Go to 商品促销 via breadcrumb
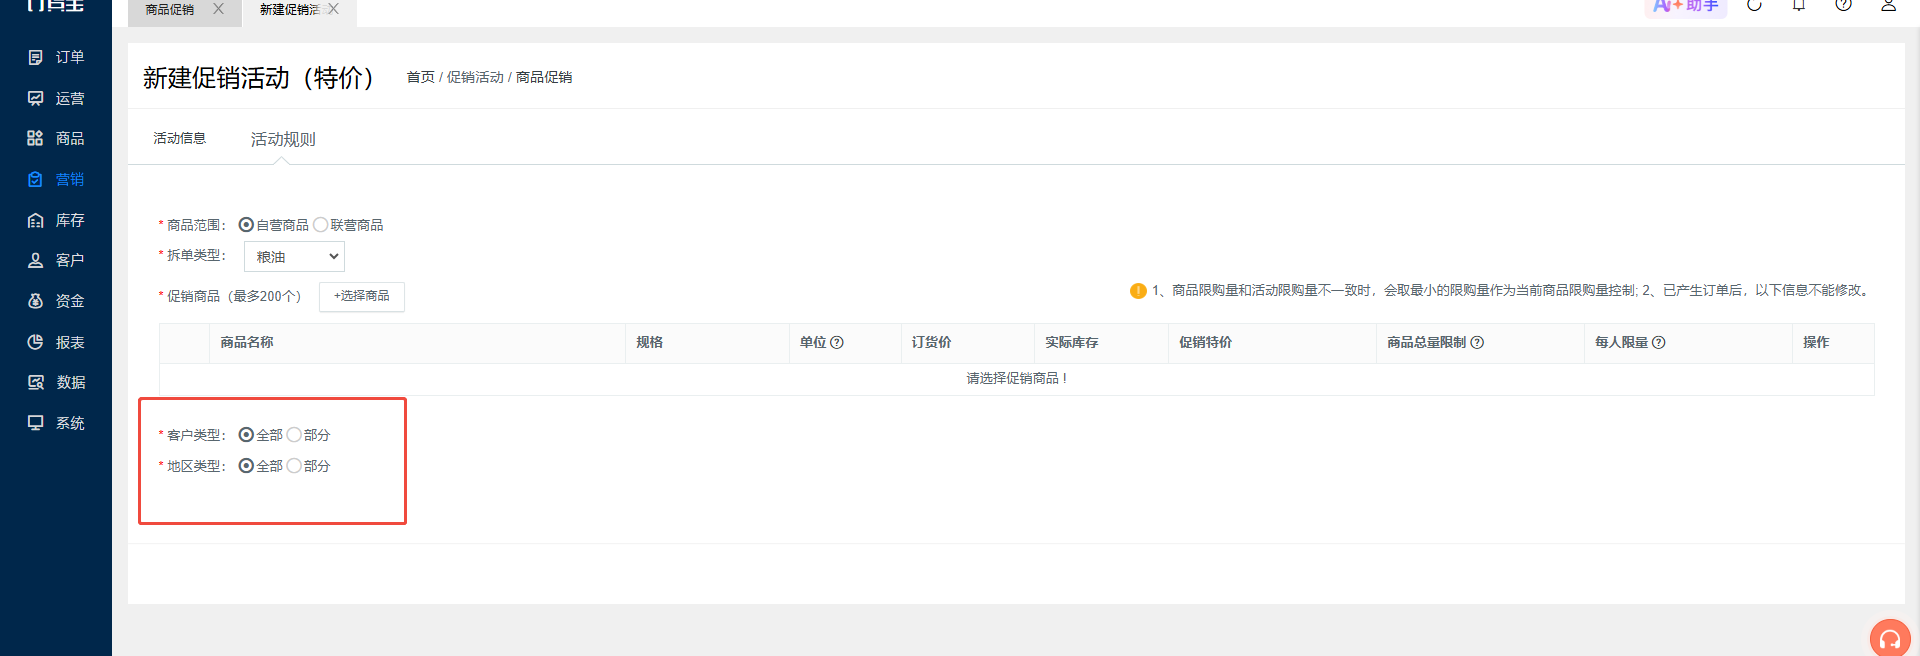 pos(544,77)
